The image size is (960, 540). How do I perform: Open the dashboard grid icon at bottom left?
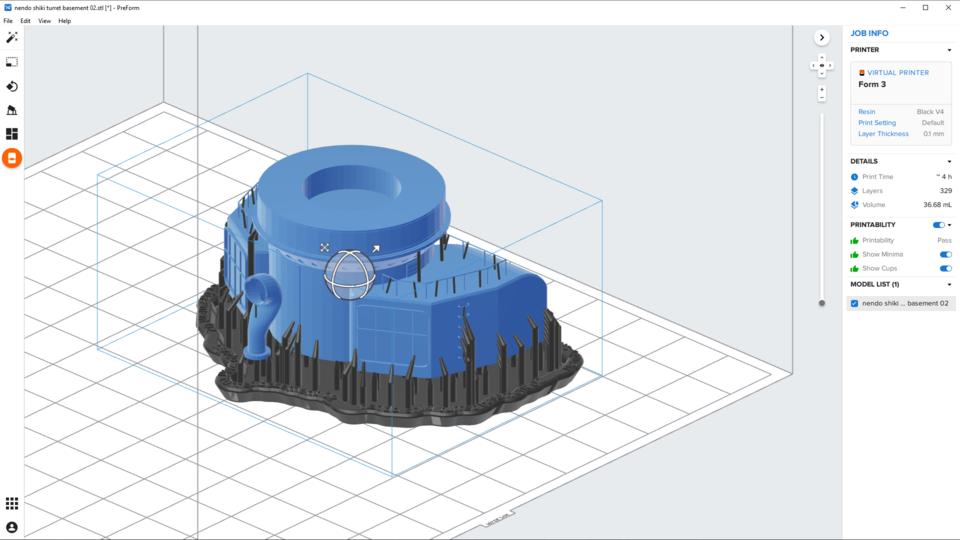tap(12, 503)
